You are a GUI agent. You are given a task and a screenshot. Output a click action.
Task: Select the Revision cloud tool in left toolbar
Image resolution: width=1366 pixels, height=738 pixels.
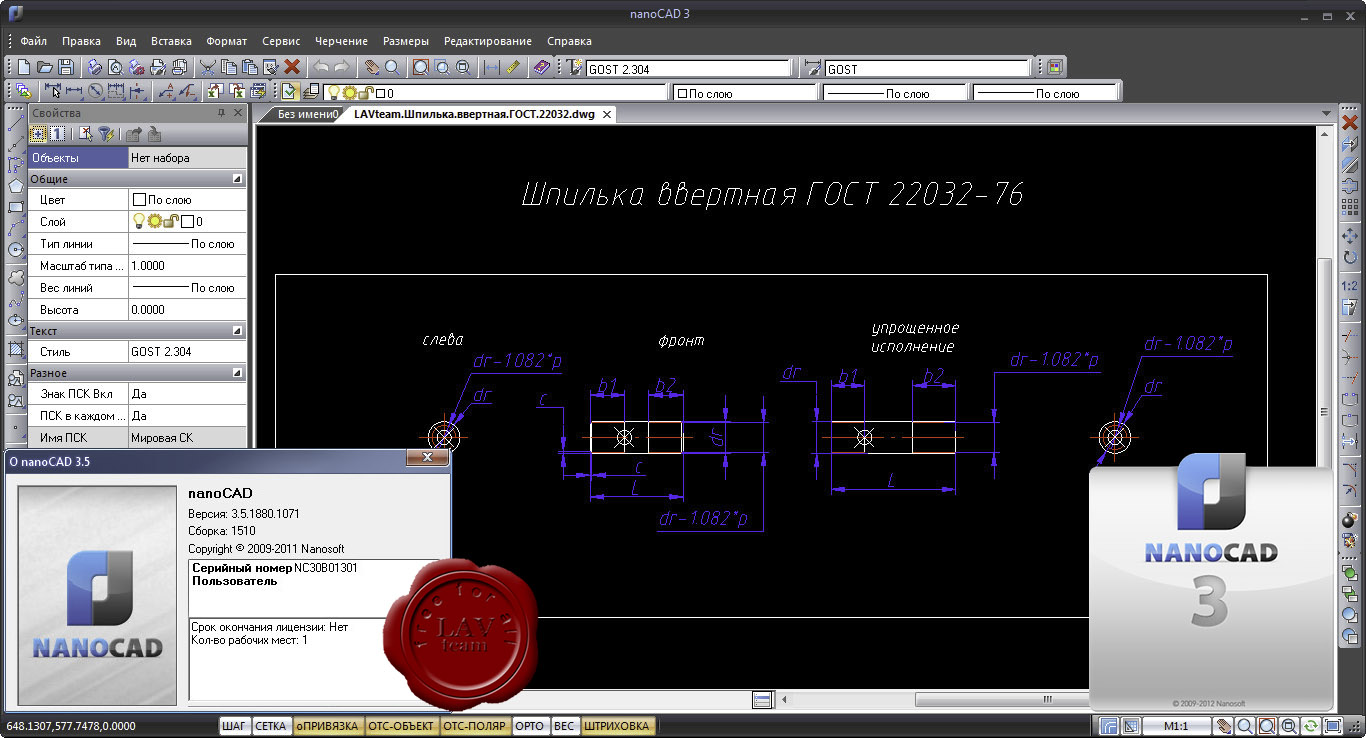click(15, 278)
